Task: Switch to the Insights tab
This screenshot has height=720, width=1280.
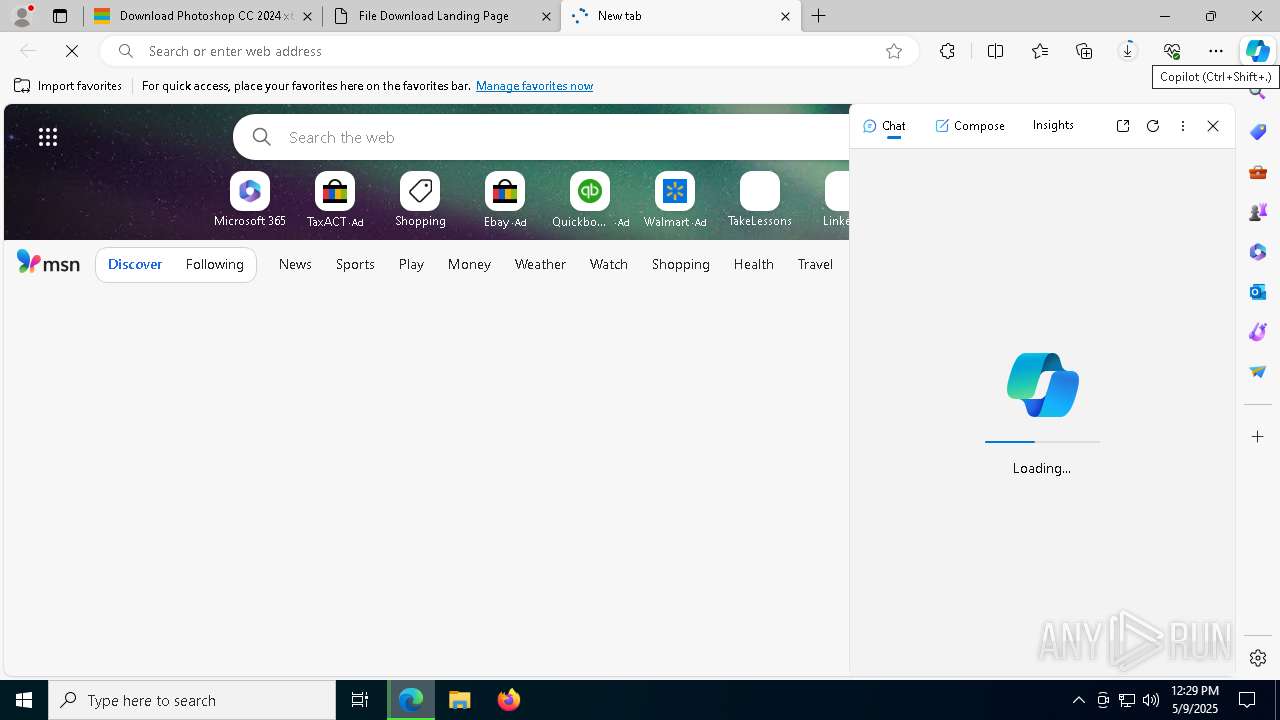Action: [x=1053, y=125]
